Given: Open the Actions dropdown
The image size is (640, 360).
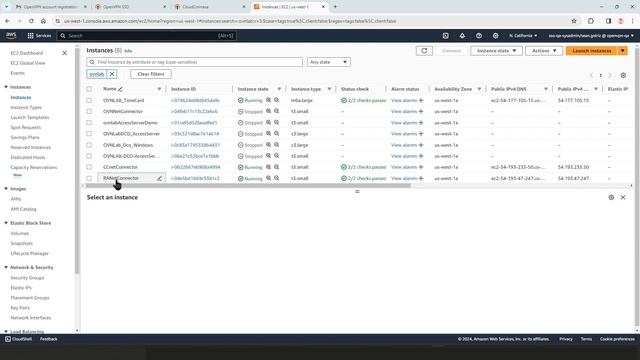Looking at the screenshot, I should pyautogui.click(x=544, y=51).
